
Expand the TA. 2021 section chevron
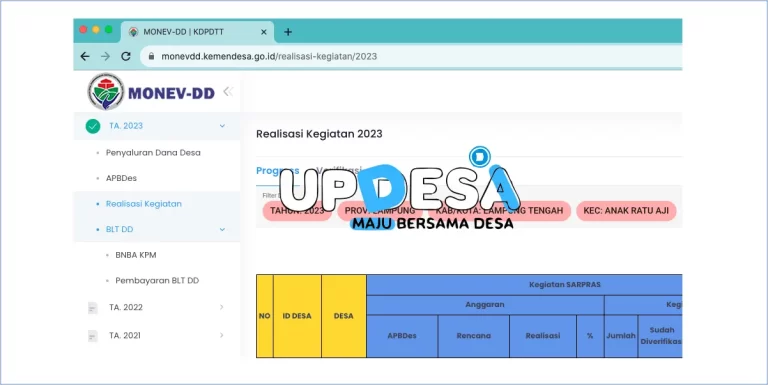coord(221,335)
